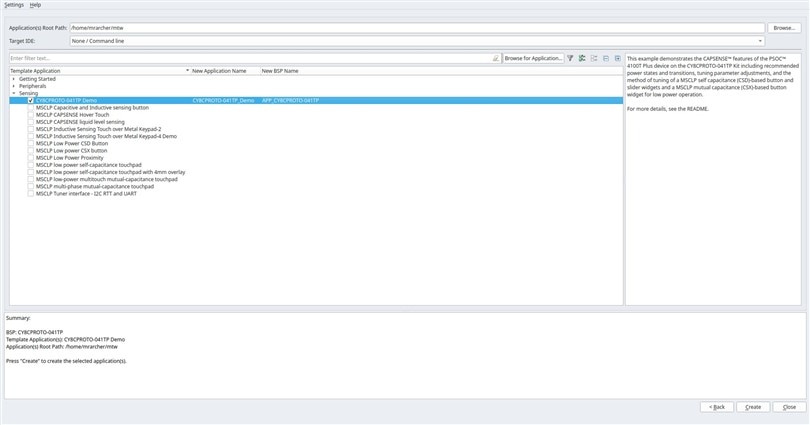Check MSCLP Low Power Proximity checkbox
Viewport: 810px width, 425px height.
[31, 158]
